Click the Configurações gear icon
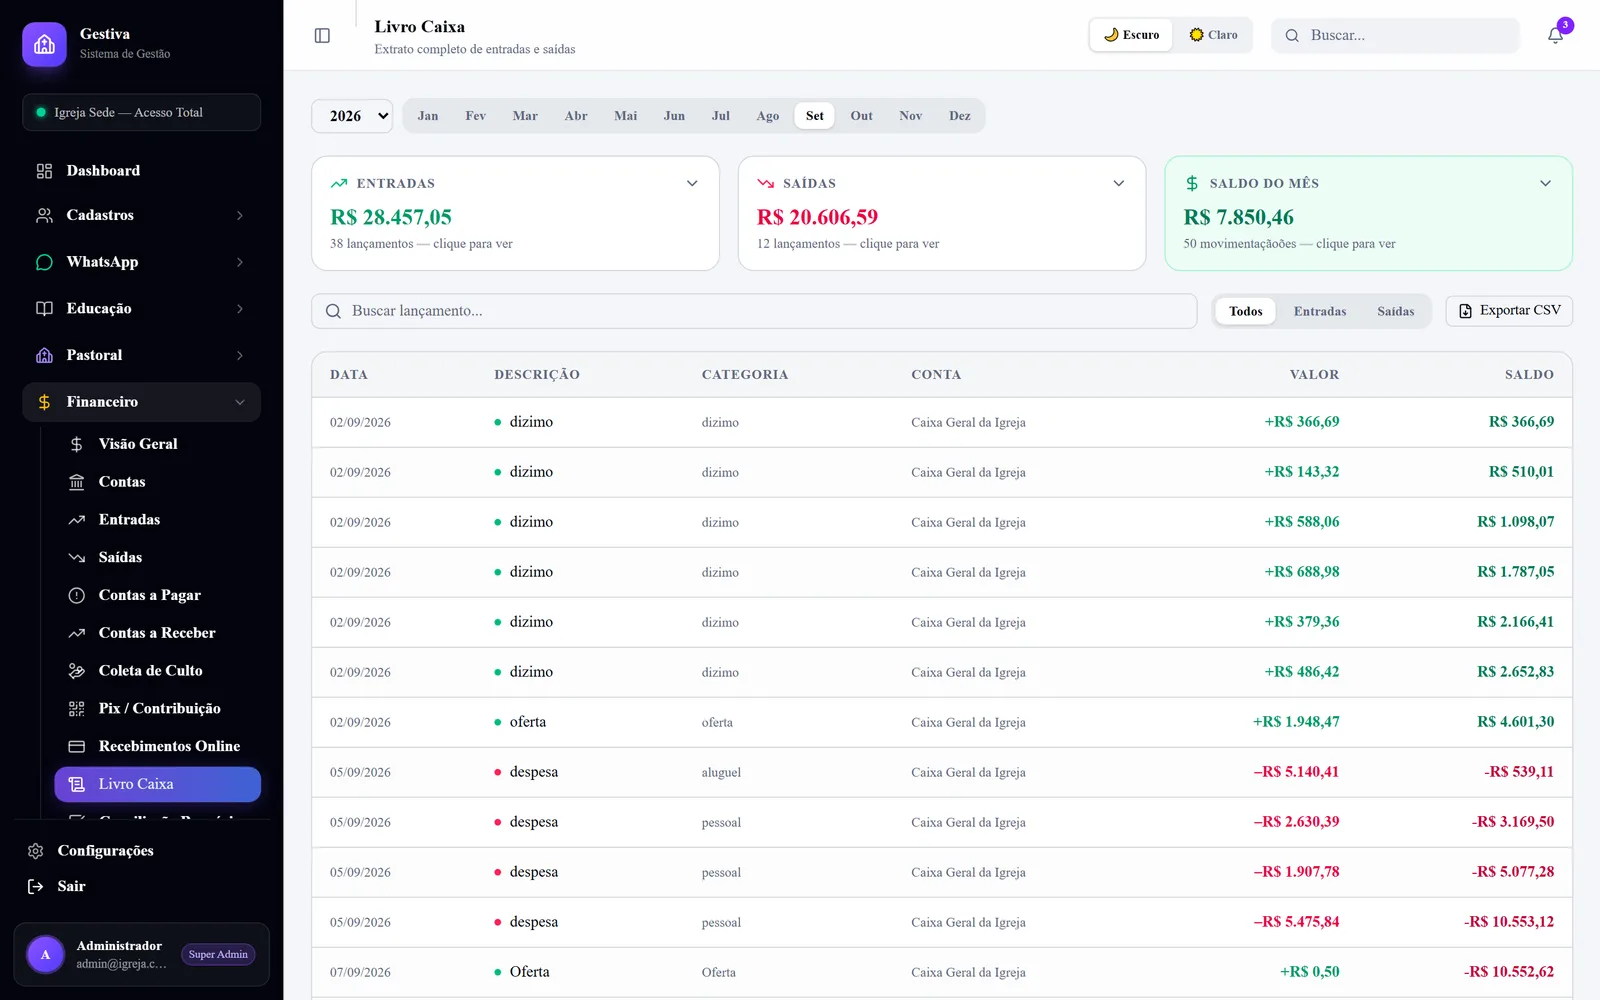 click(x=35, y=851)
